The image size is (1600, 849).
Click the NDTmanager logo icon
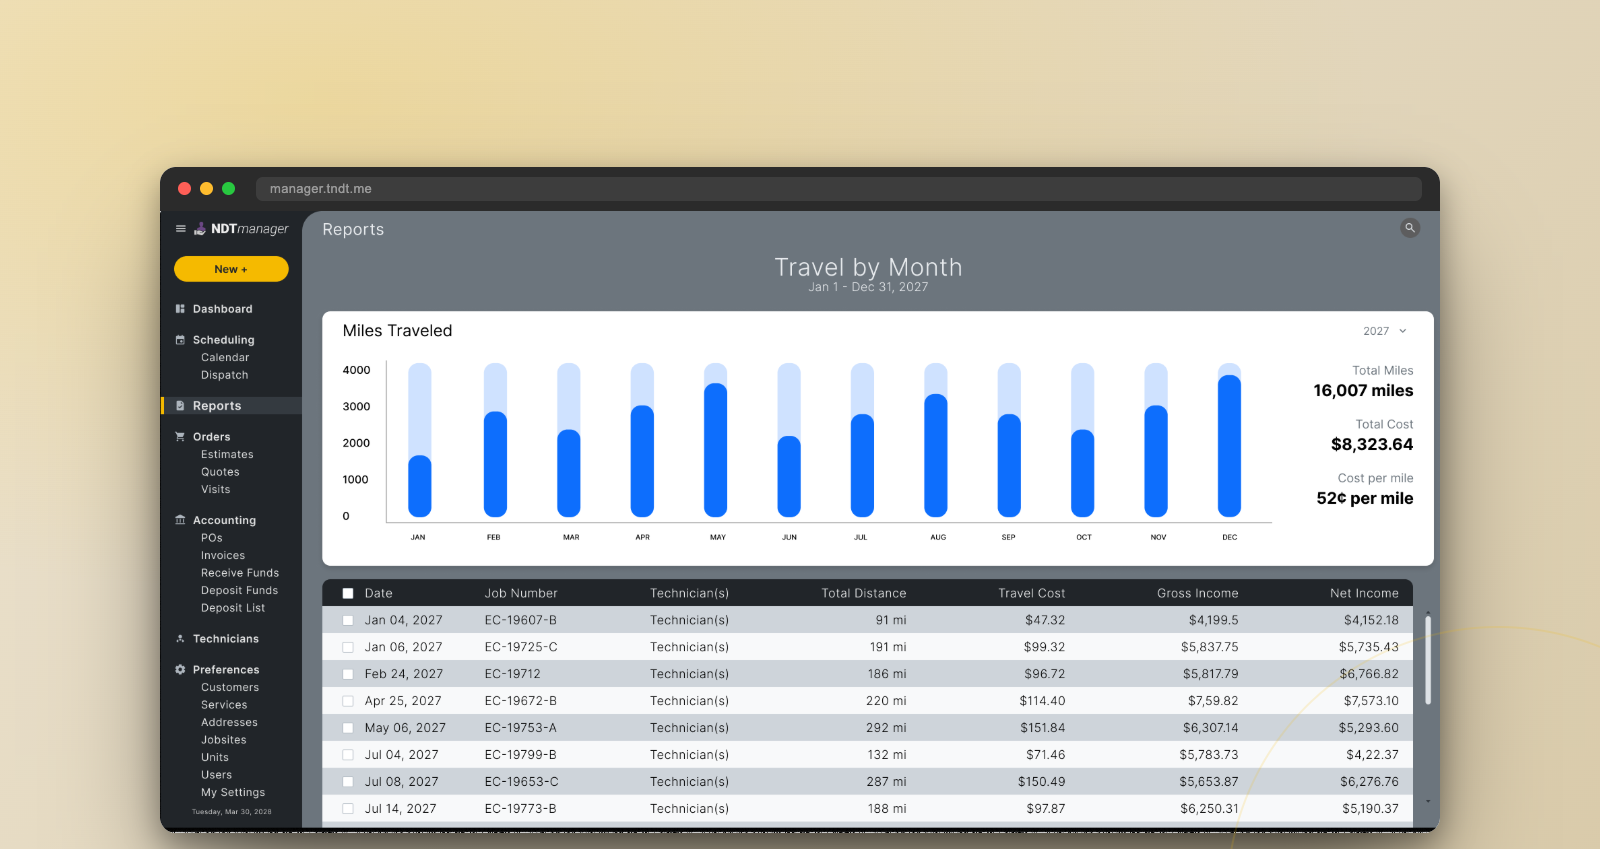200,229
